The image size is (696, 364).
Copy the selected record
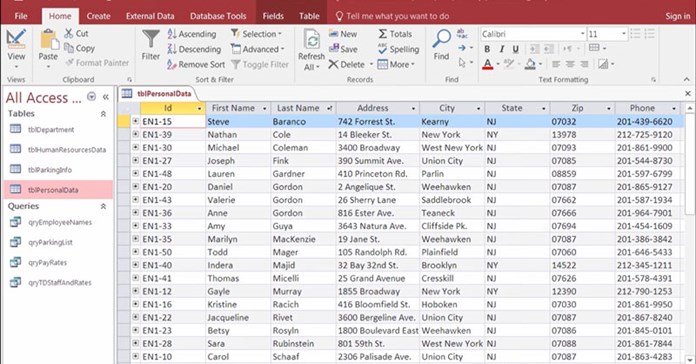coord(79,48)
